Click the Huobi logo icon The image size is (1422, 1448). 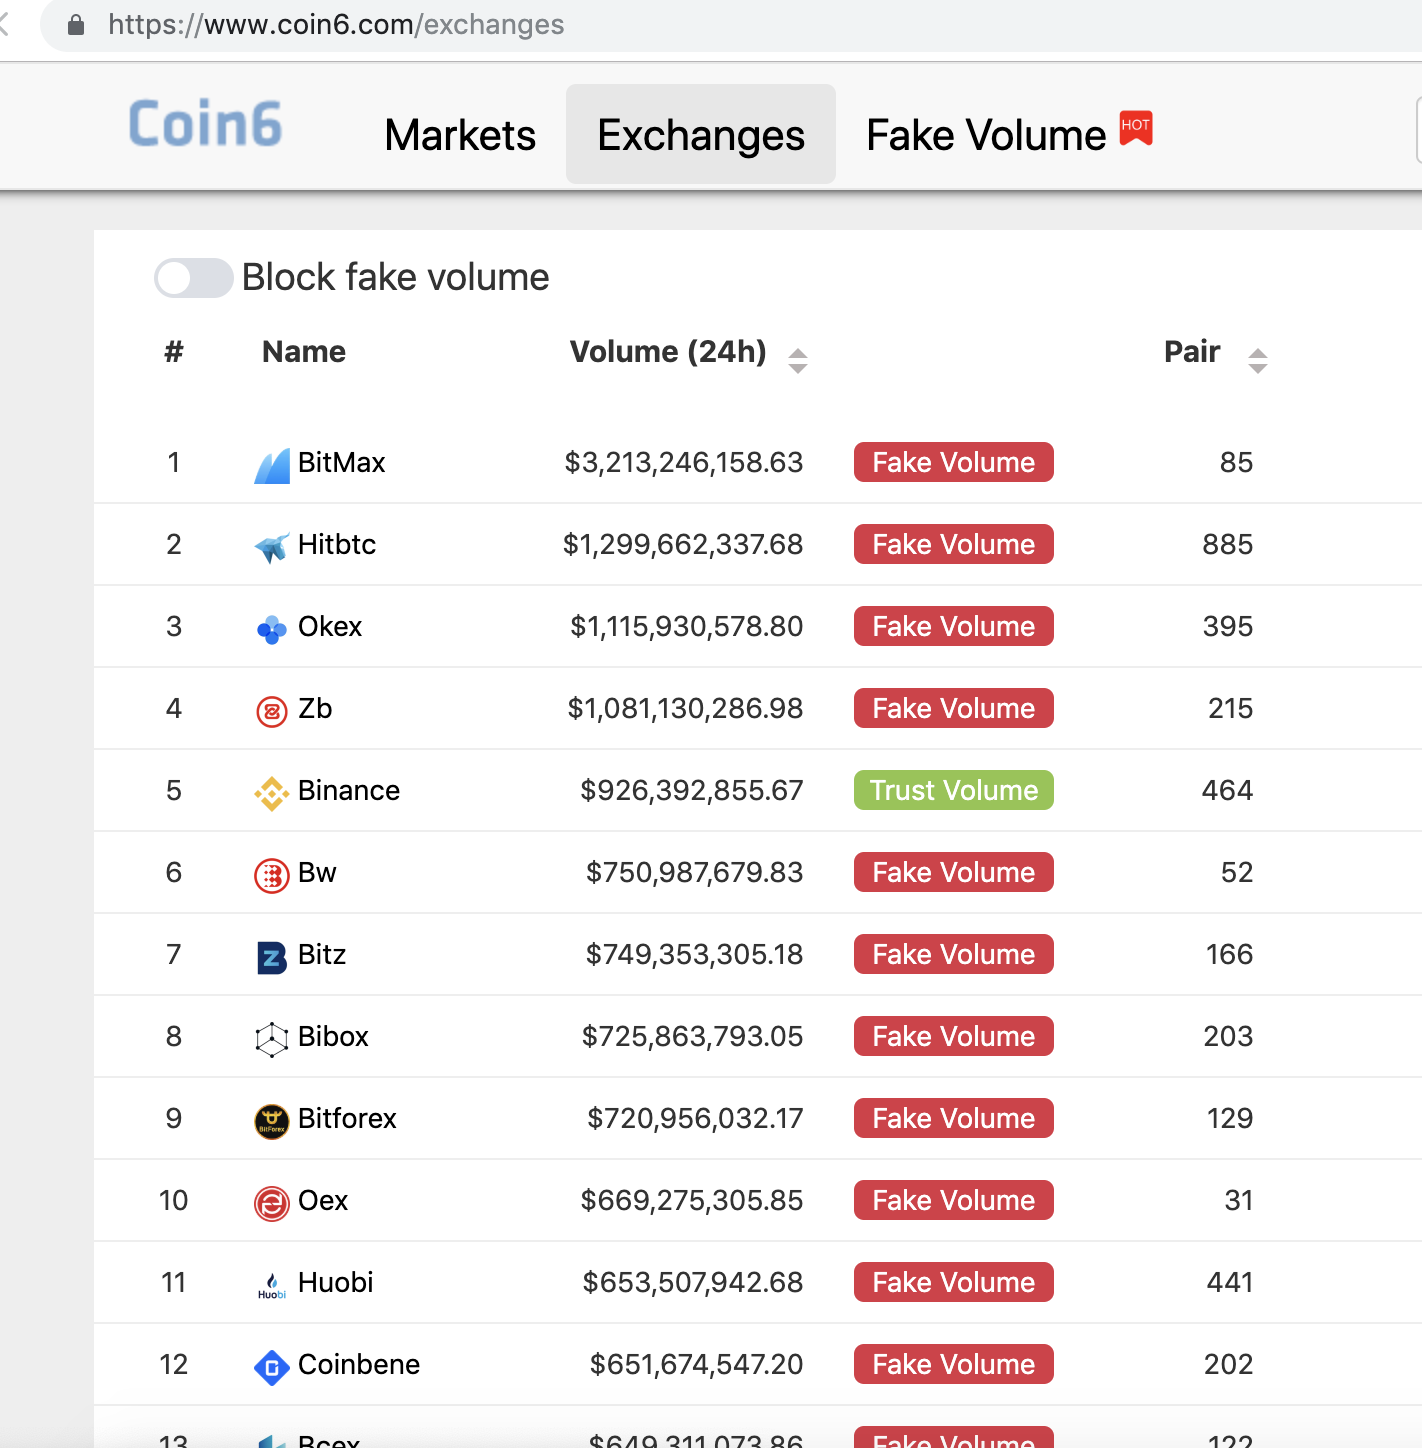[x=270, y=1282]
